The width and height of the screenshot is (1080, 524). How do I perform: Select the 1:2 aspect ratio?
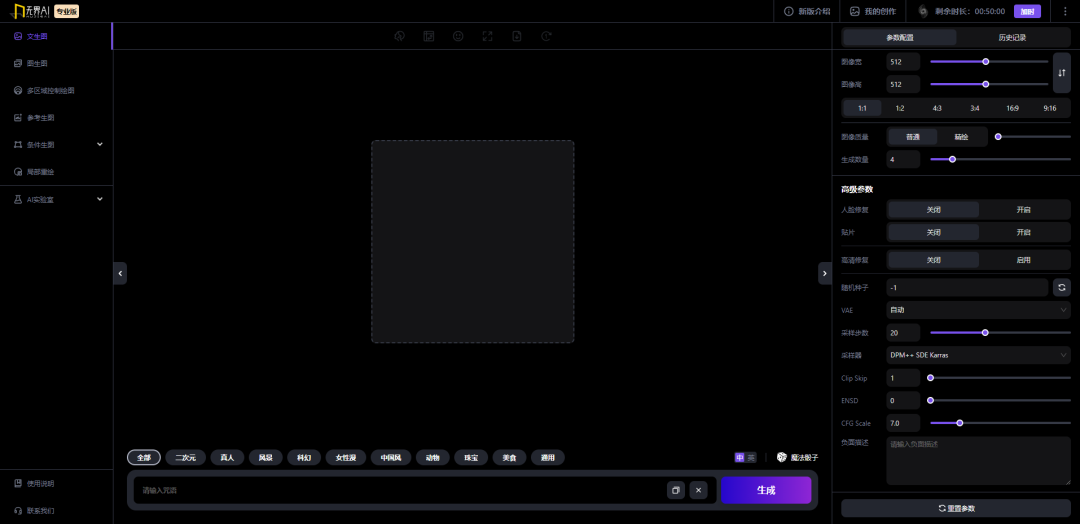(900, 108)
